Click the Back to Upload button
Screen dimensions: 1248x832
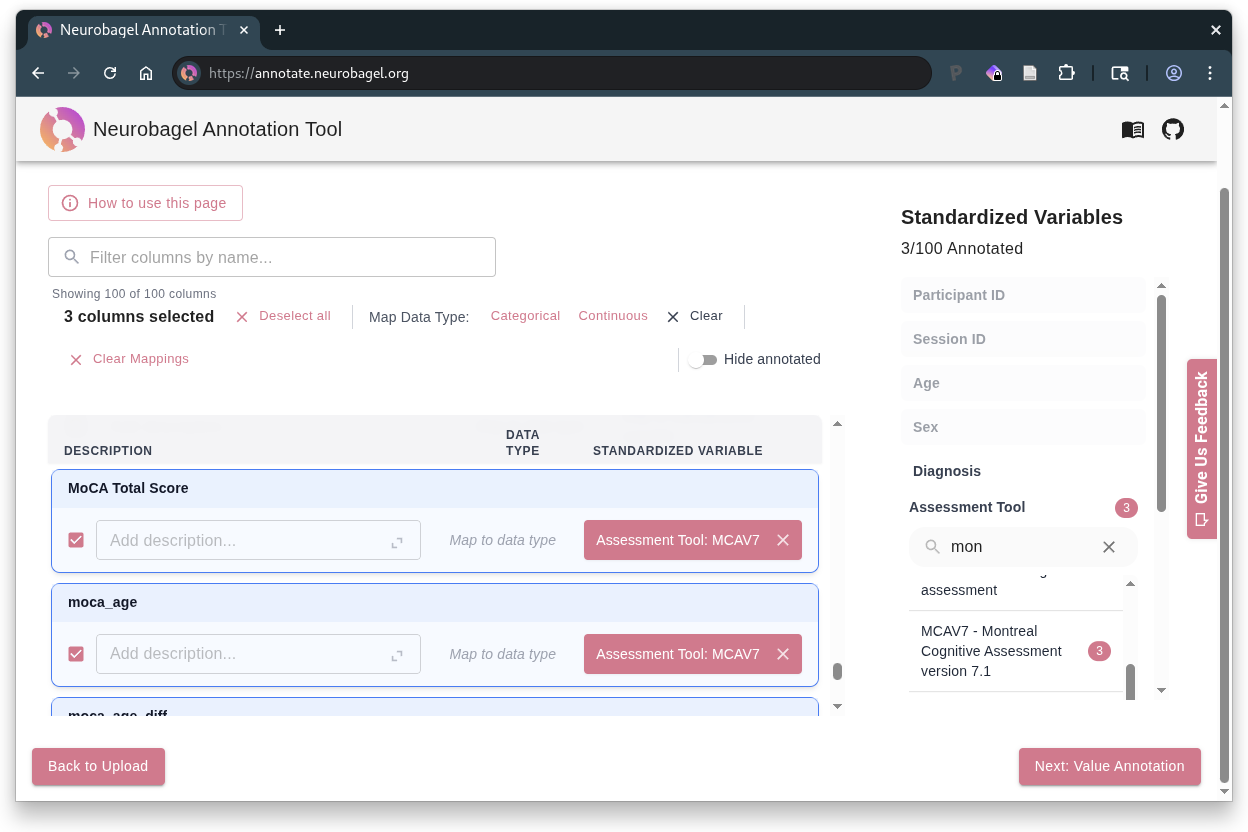(97, 766)
